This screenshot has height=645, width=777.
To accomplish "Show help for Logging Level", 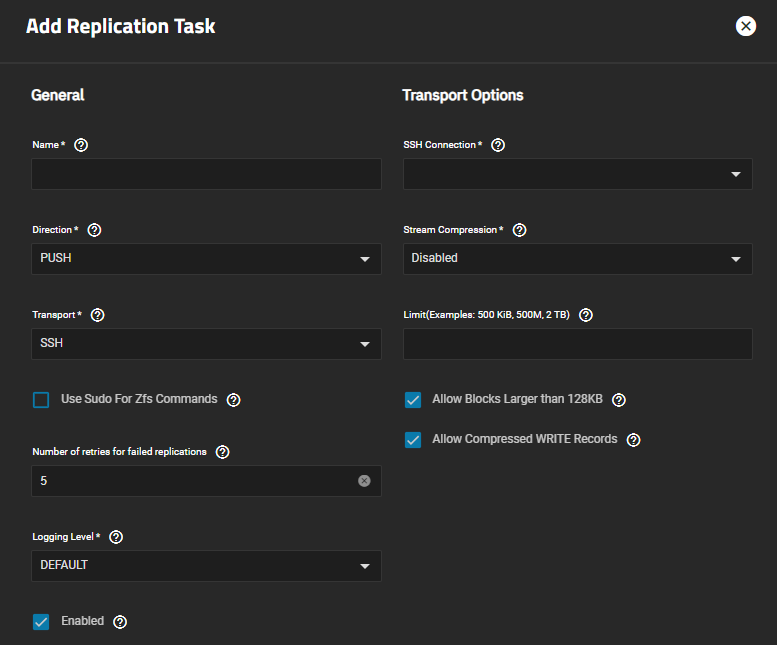I will coord(116,537).
